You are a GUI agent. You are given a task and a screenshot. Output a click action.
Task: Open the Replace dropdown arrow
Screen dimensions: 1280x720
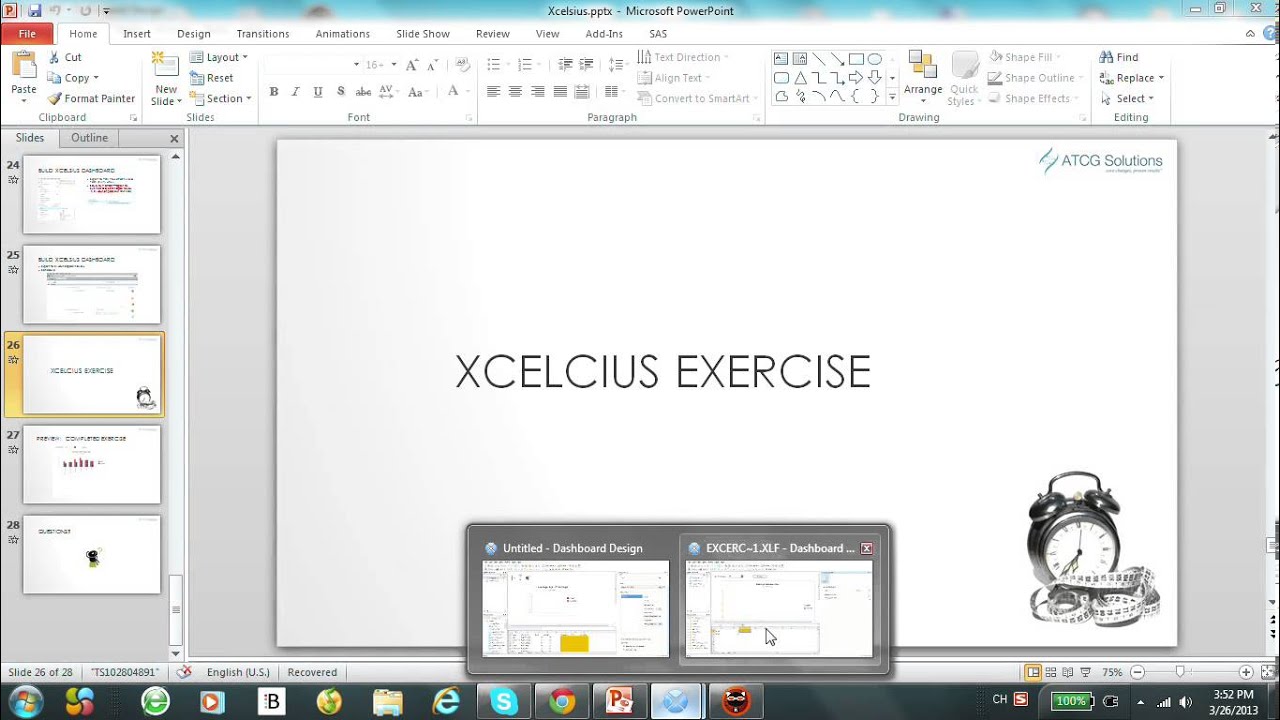coord(1162,78)
